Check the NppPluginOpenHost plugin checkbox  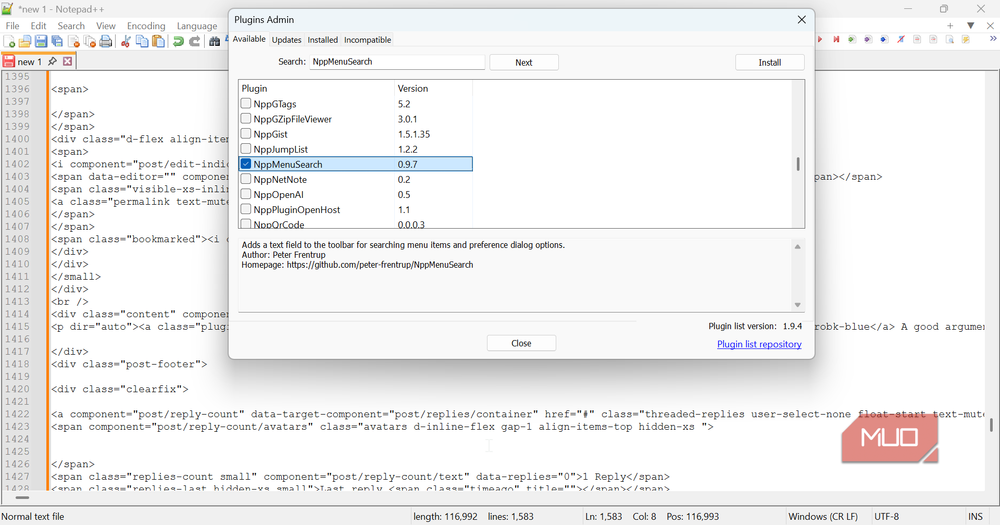point(246,209)
